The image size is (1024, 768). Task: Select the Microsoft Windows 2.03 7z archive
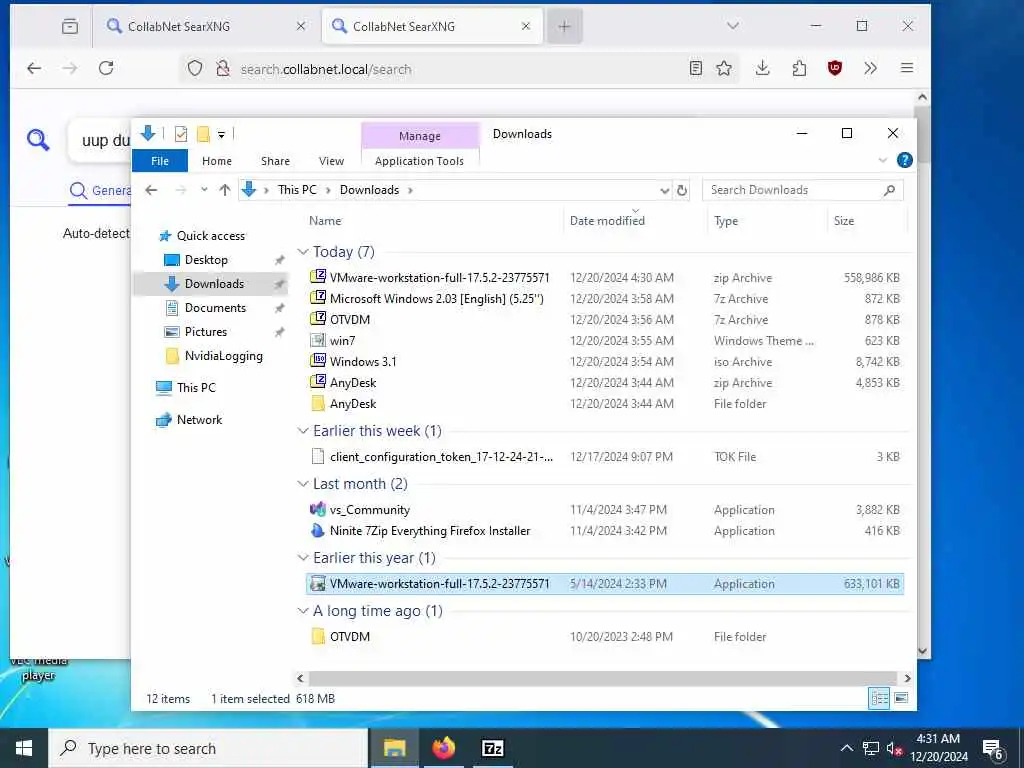(x=604, y=298)
